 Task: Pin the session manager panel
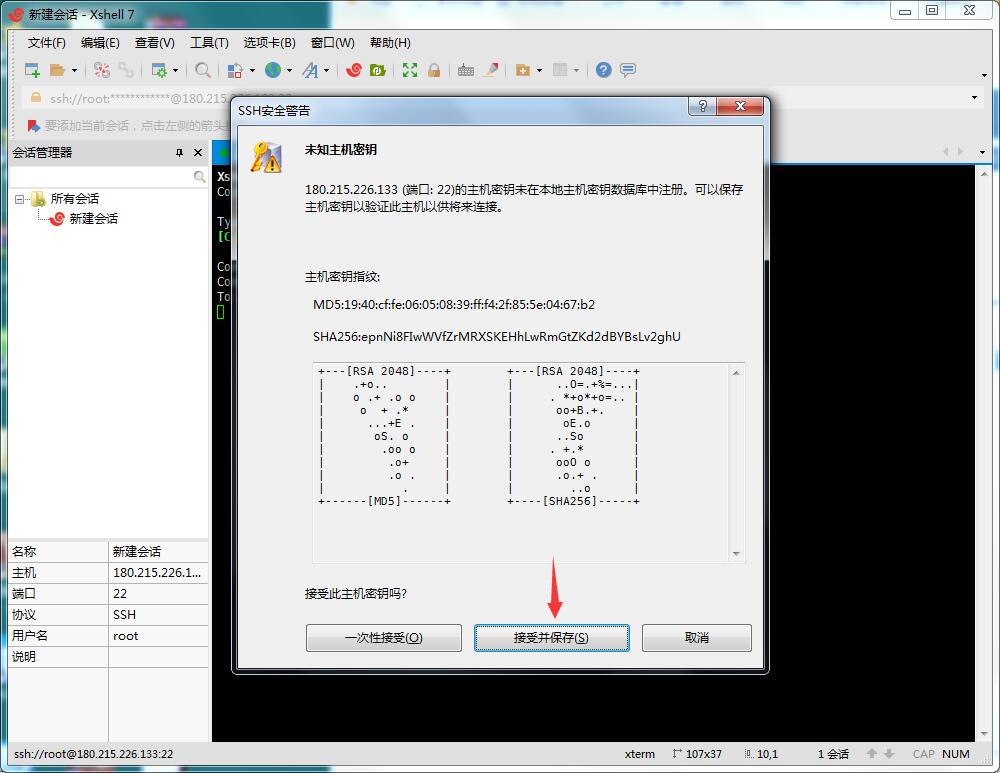pyautogui.click(x=179, y=152)
